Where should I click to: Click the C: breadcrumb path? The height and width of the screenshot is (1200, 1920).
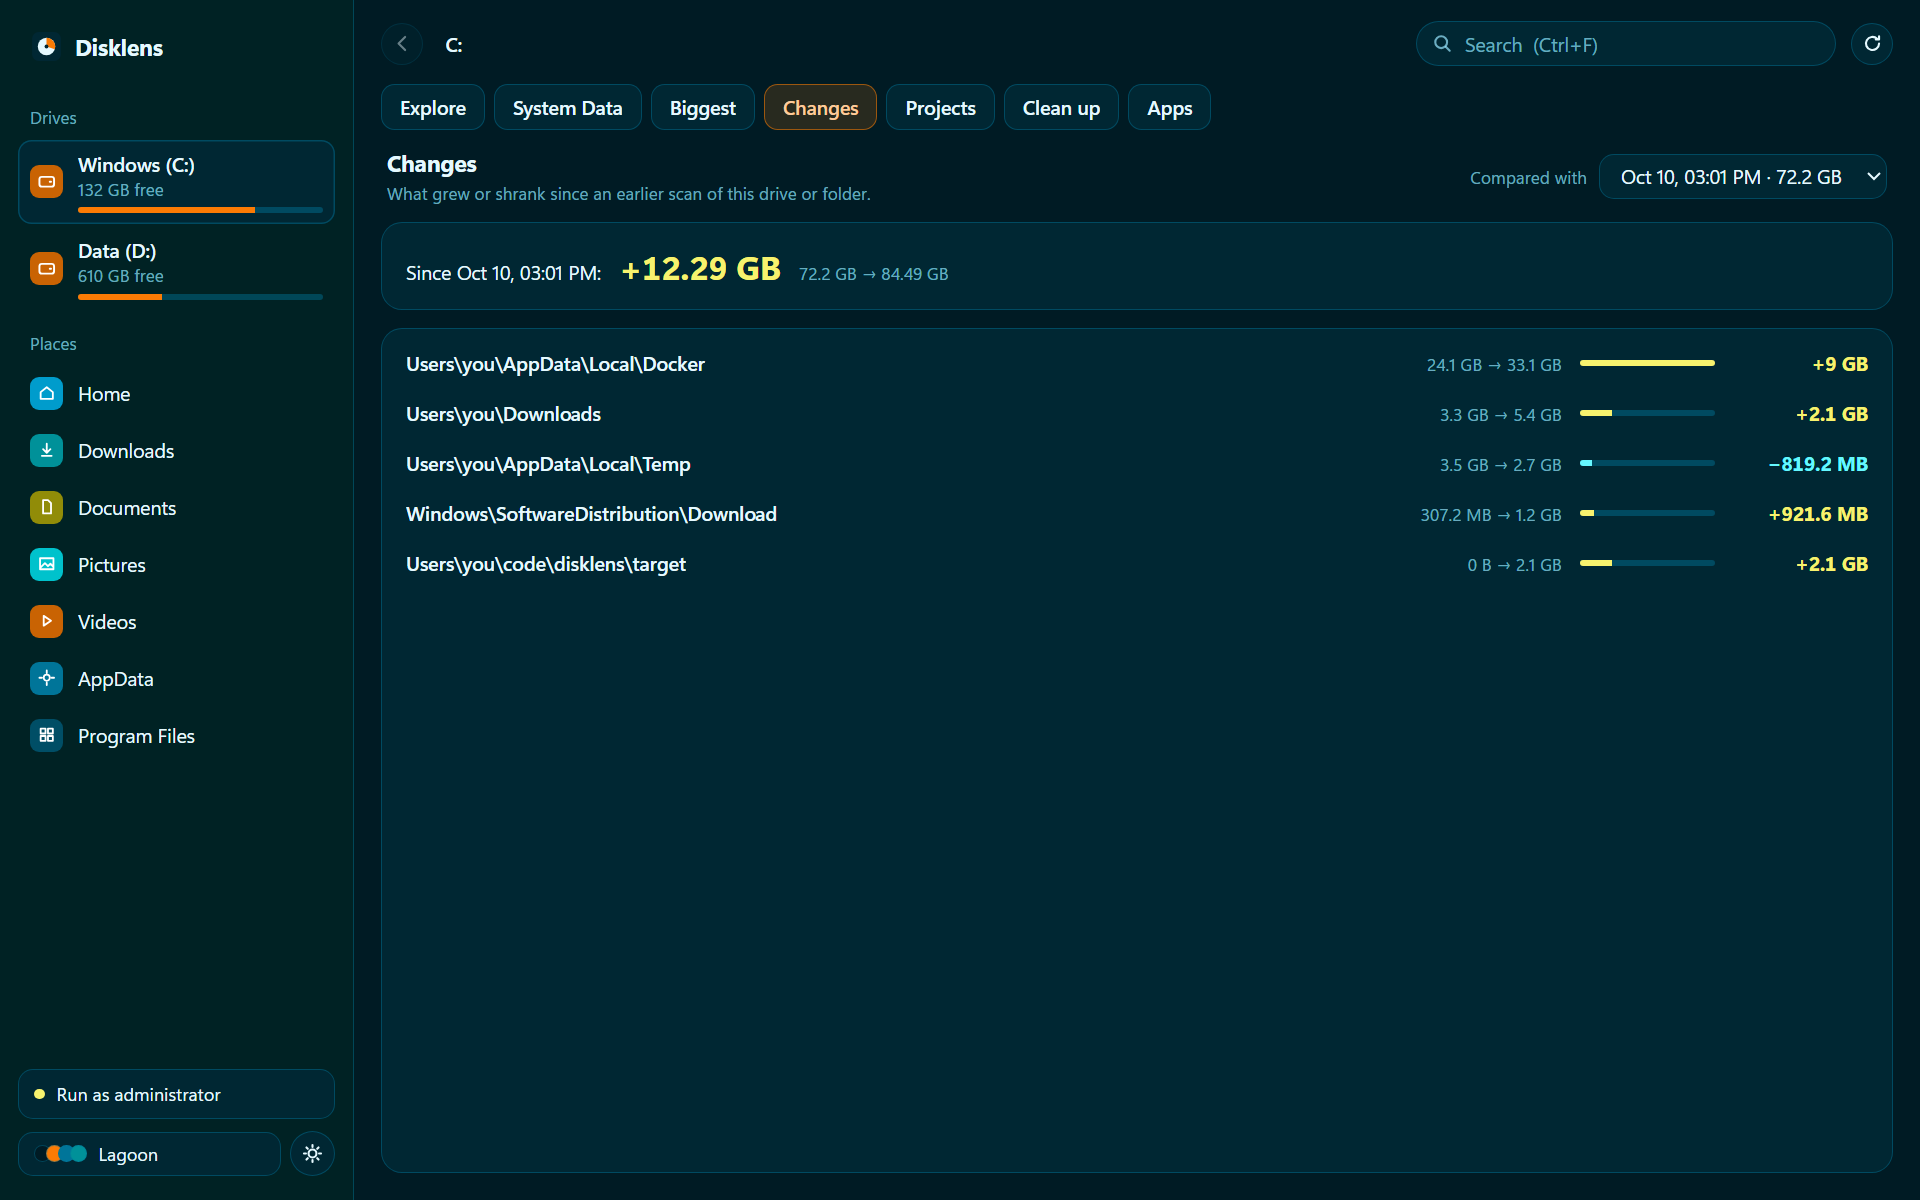click(454, 45)
